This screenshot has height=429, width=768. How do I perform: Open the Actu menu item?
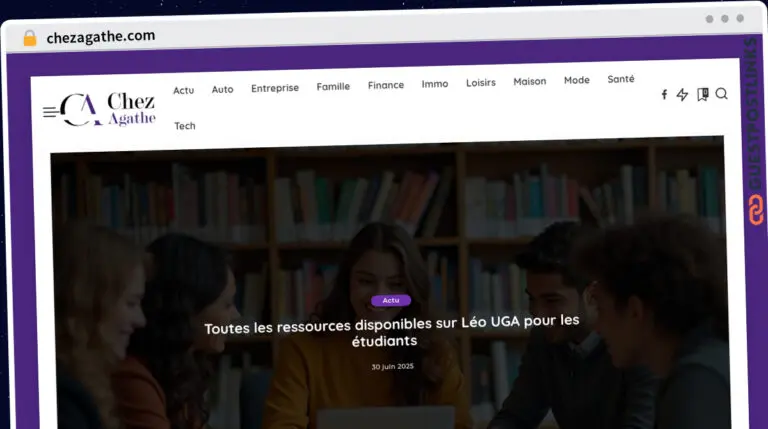click(x=184, y=91)
